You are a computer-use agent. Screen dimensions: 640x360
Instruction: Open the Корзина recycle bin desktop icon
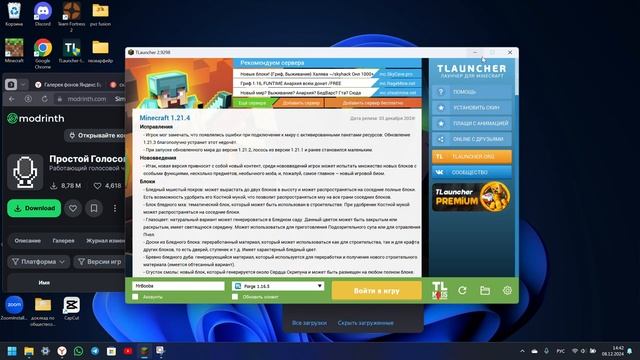point(14,14)
